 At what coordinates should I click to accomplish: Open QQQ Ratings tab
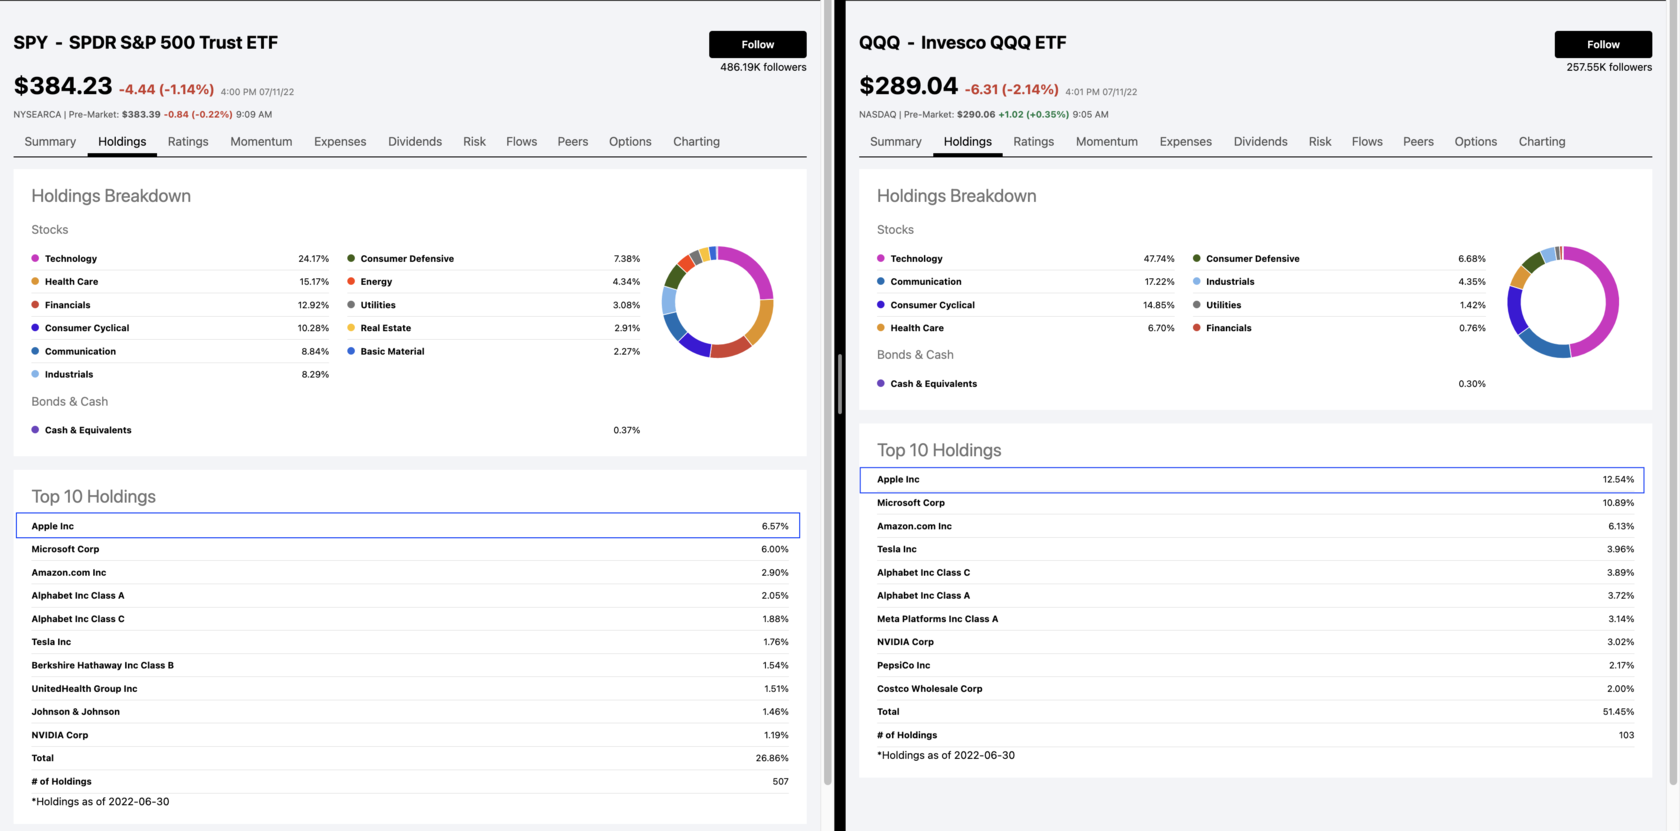pos(1033,142)
